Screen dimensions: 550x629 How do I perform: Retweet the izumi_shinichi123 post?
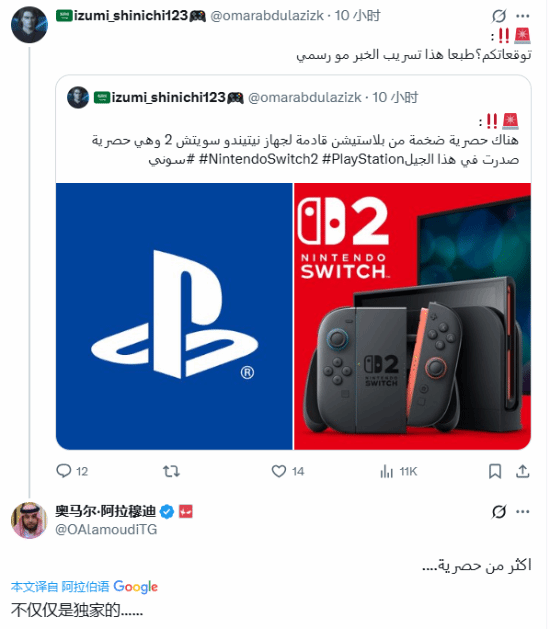pyautogui.click(x=171, y=471)
